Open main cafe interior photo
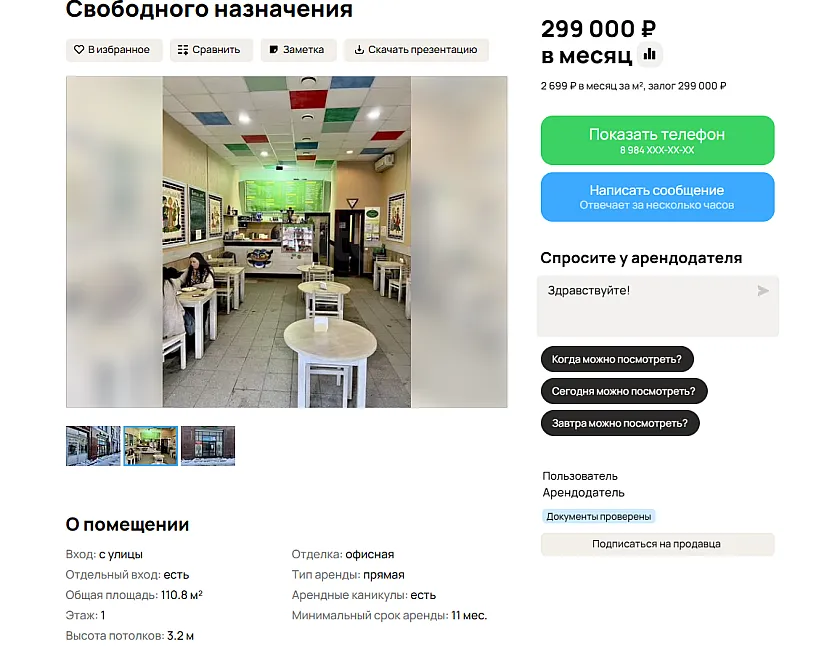Screen dimensions: 840x660 point(287,242)
